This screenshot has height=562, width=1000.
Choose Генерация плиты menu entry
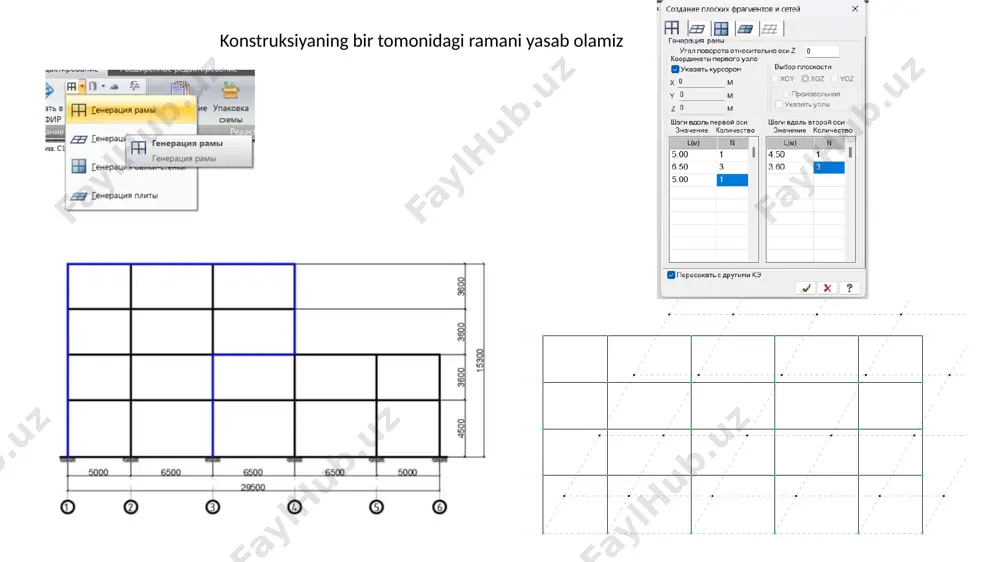pos(131,196)
